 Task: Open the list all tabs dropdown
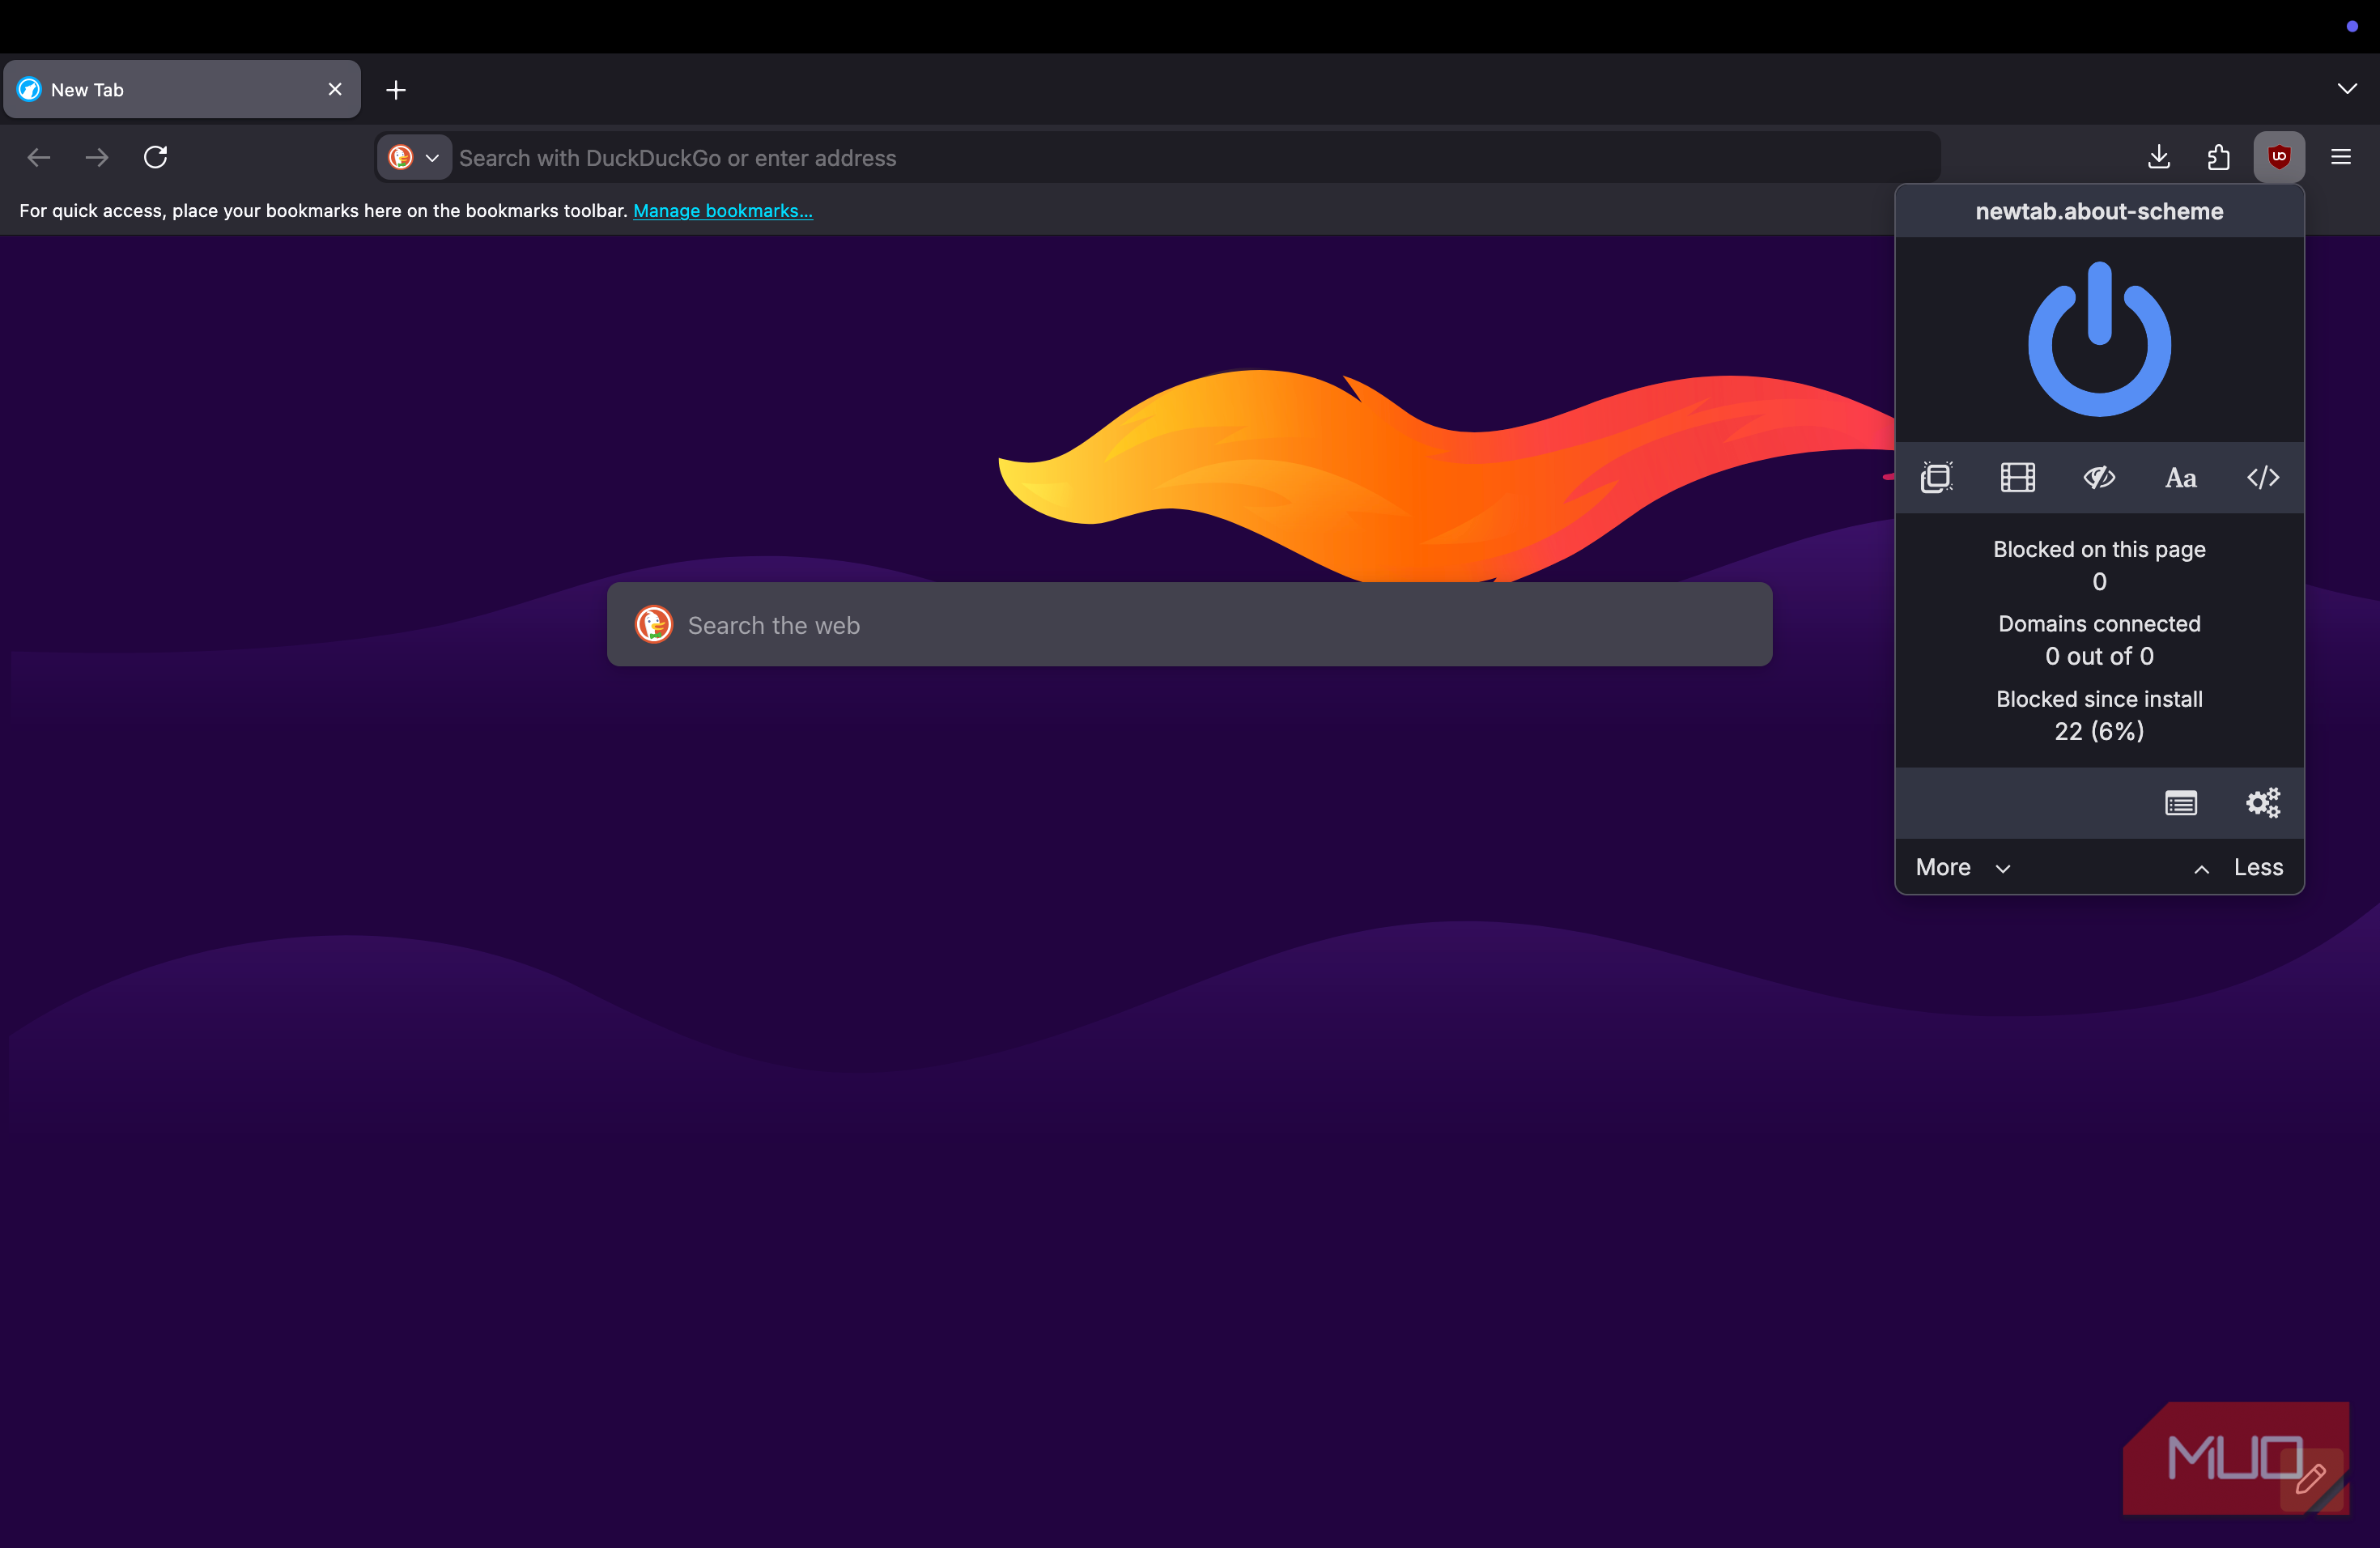[2347, 89]
